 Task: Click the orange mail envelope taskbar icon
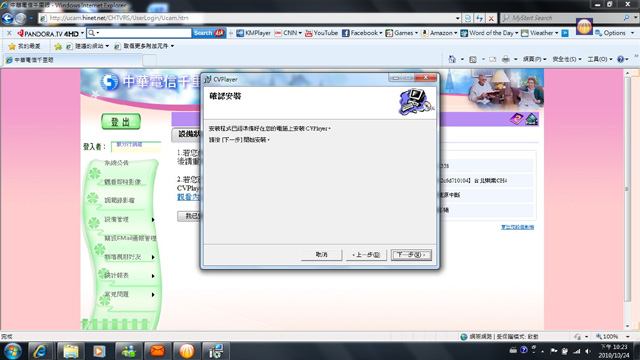[158, 351]
